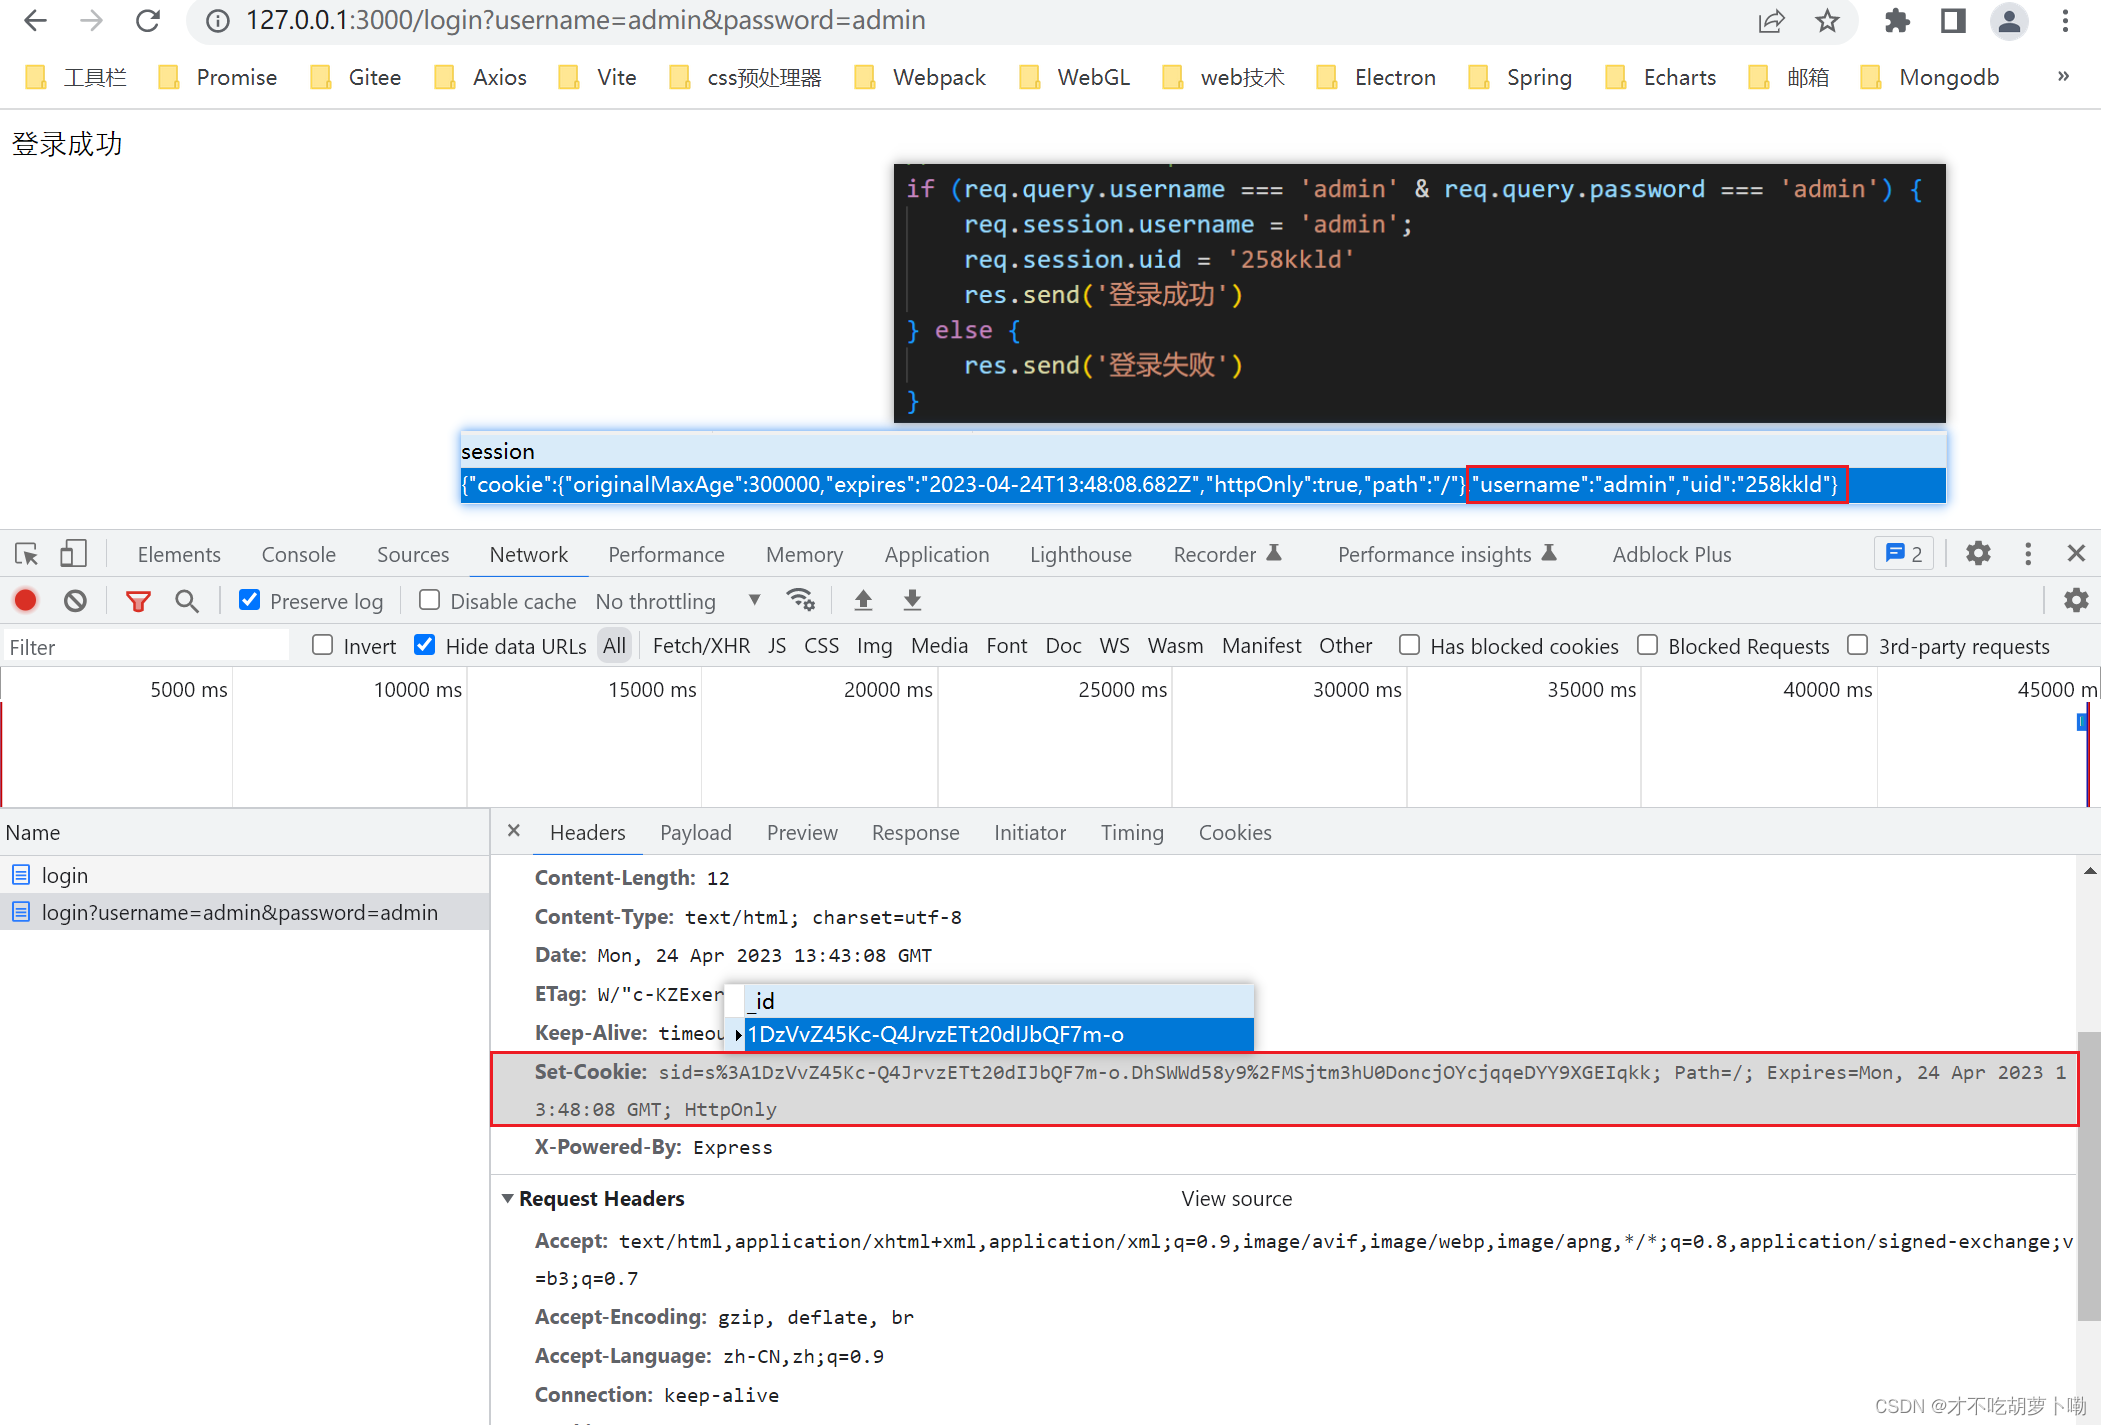Show more bookmarks chevron
2101x1425 pixels.
coord(2062,77)
